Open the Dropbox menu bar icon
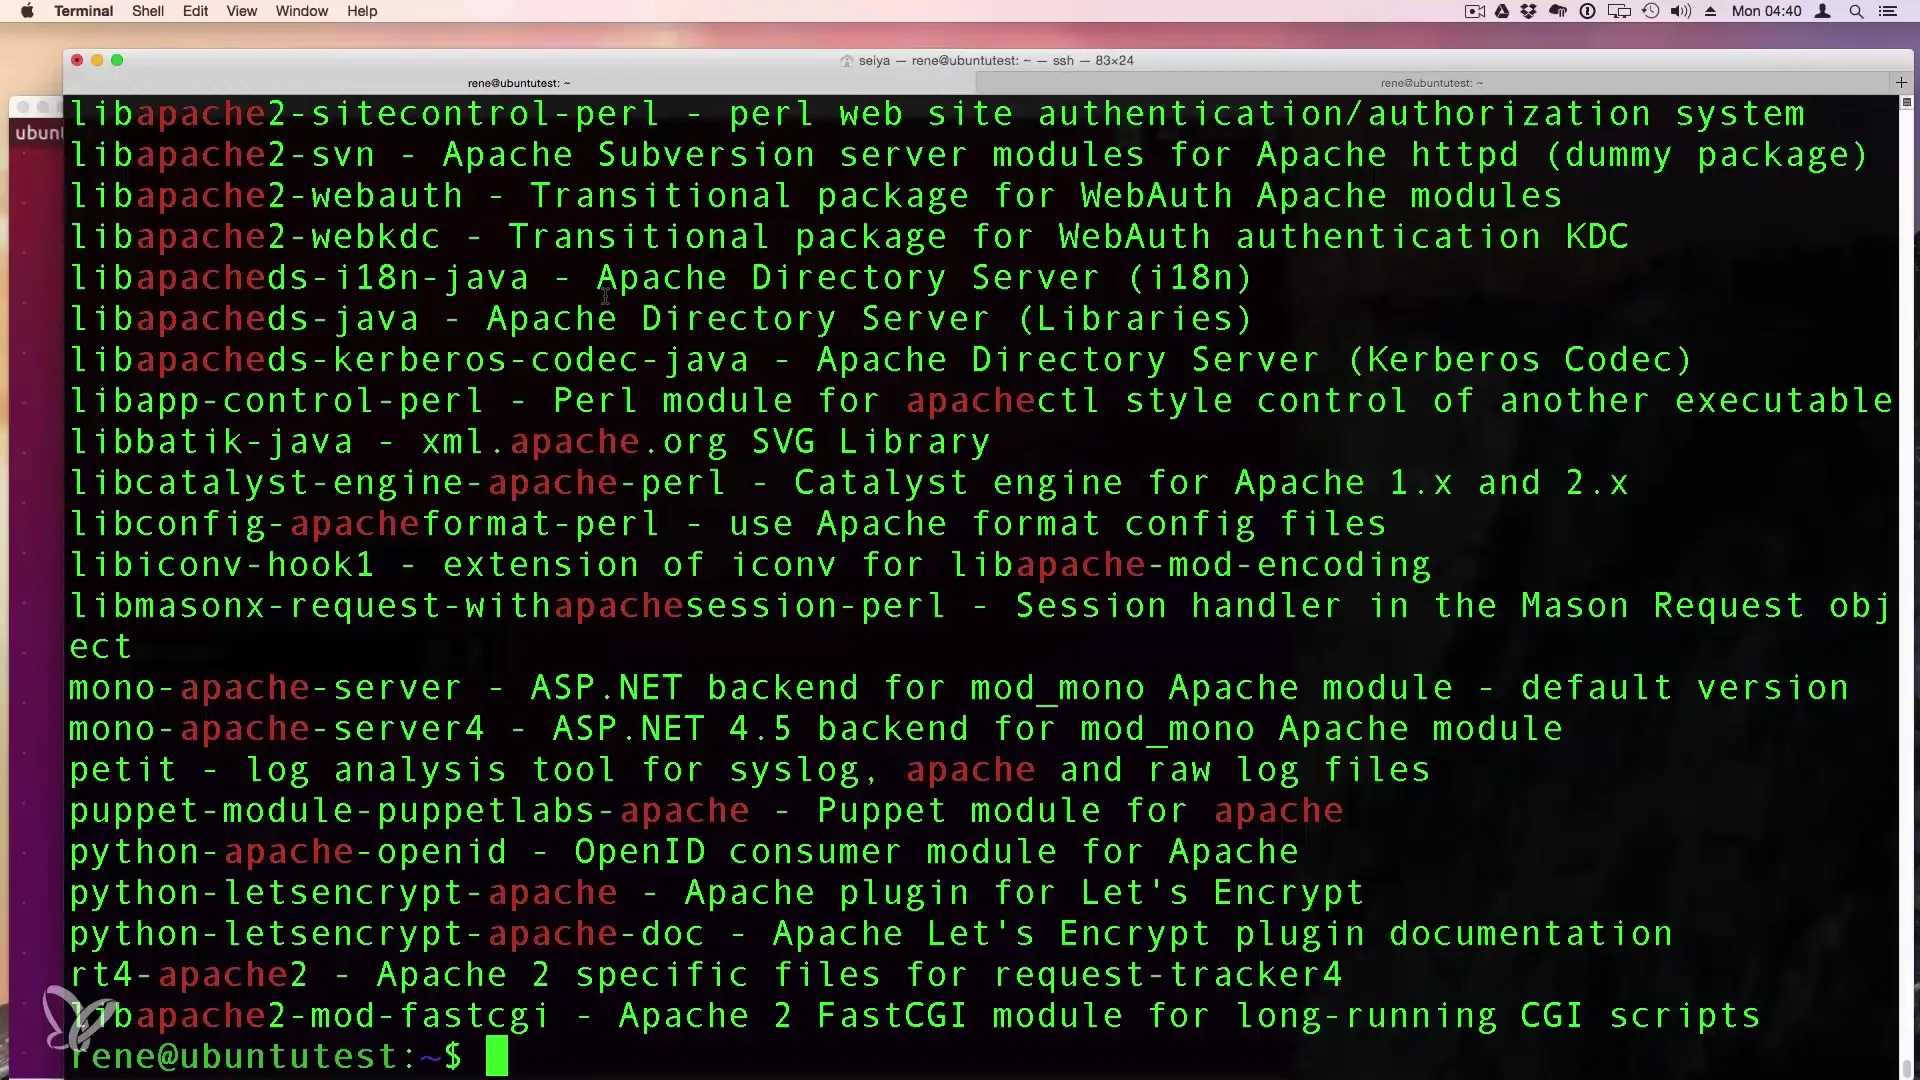 pyautogui.click(x=1528, y=11)
